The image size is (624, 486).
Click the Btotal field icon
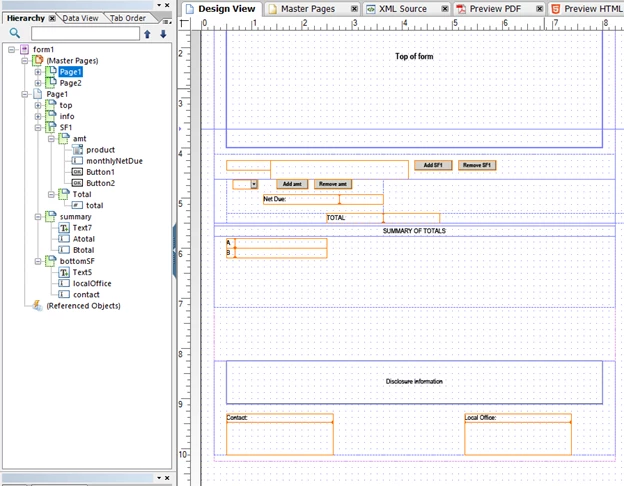[64, 250]
